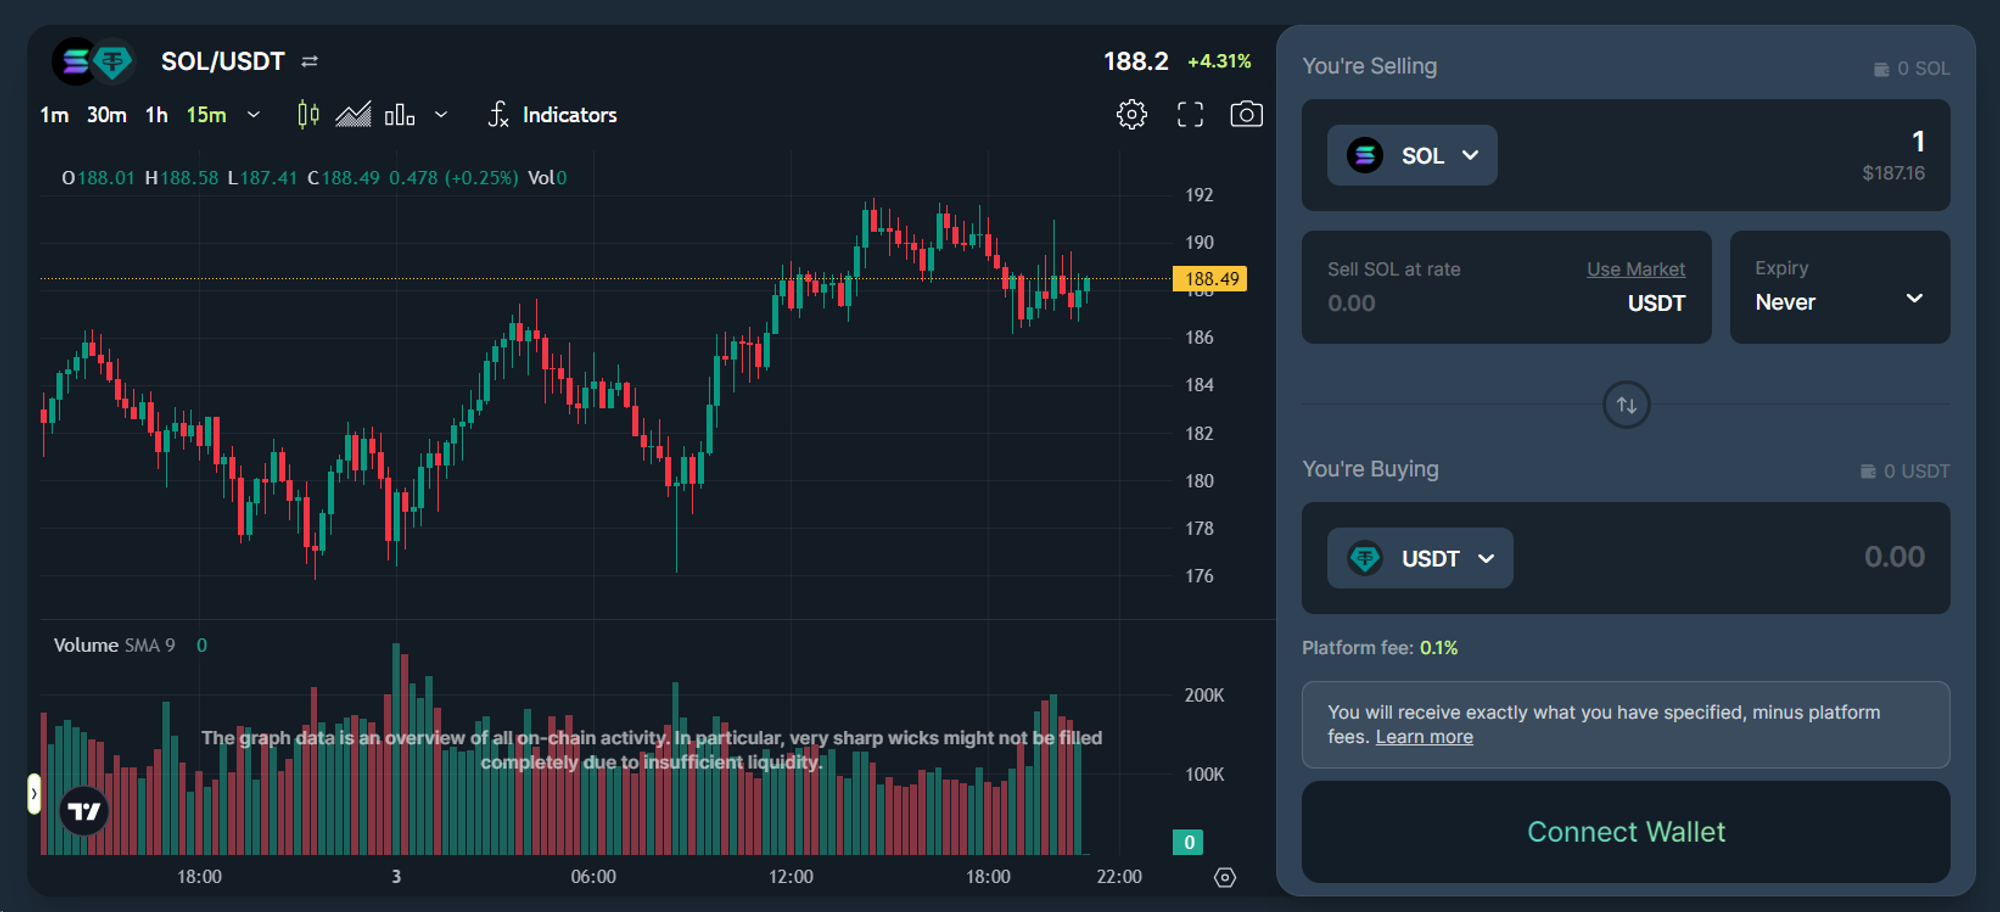Select candlestick chart style icon
Viewport: 2000px width, 912px height.
coord(308,115)
